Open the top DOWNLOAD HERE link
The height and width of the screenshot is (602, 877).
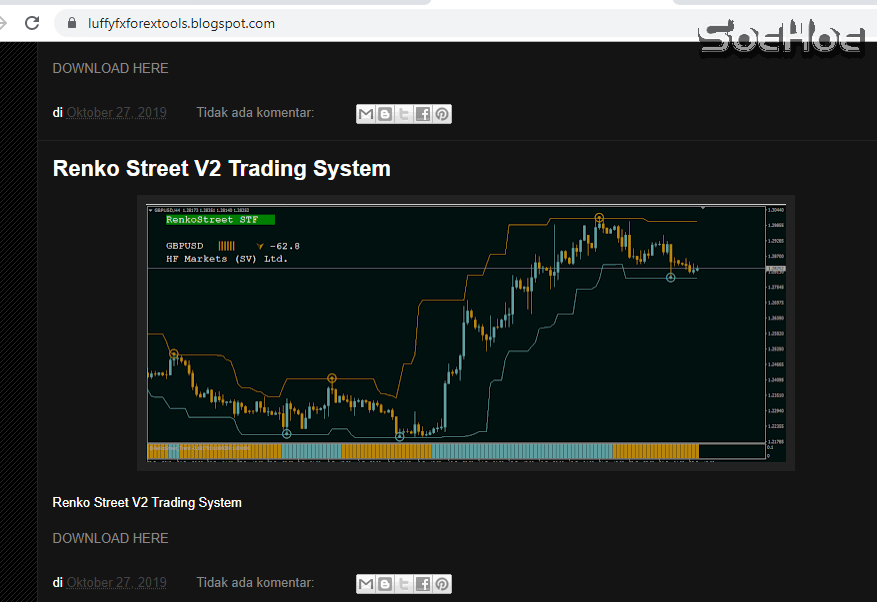(110, 68)
